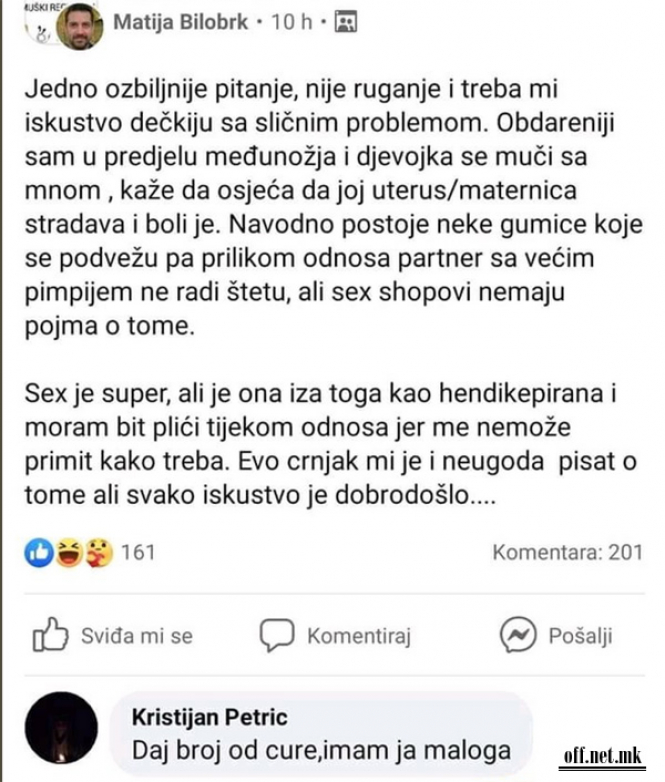
Task: Open Matija Bilobrk's profile photo
Action: click(78, 27)
